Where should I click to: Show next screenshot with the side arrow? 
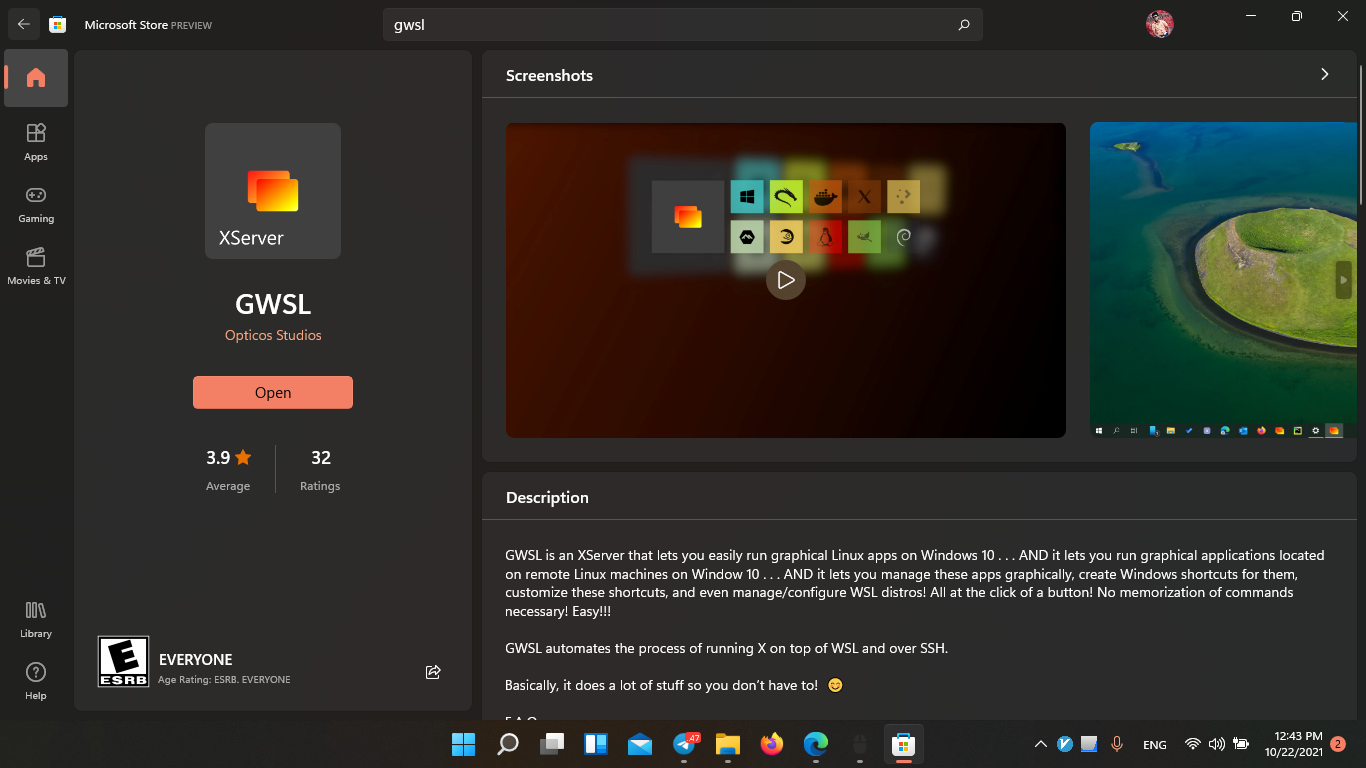(x=1344, y=280)
